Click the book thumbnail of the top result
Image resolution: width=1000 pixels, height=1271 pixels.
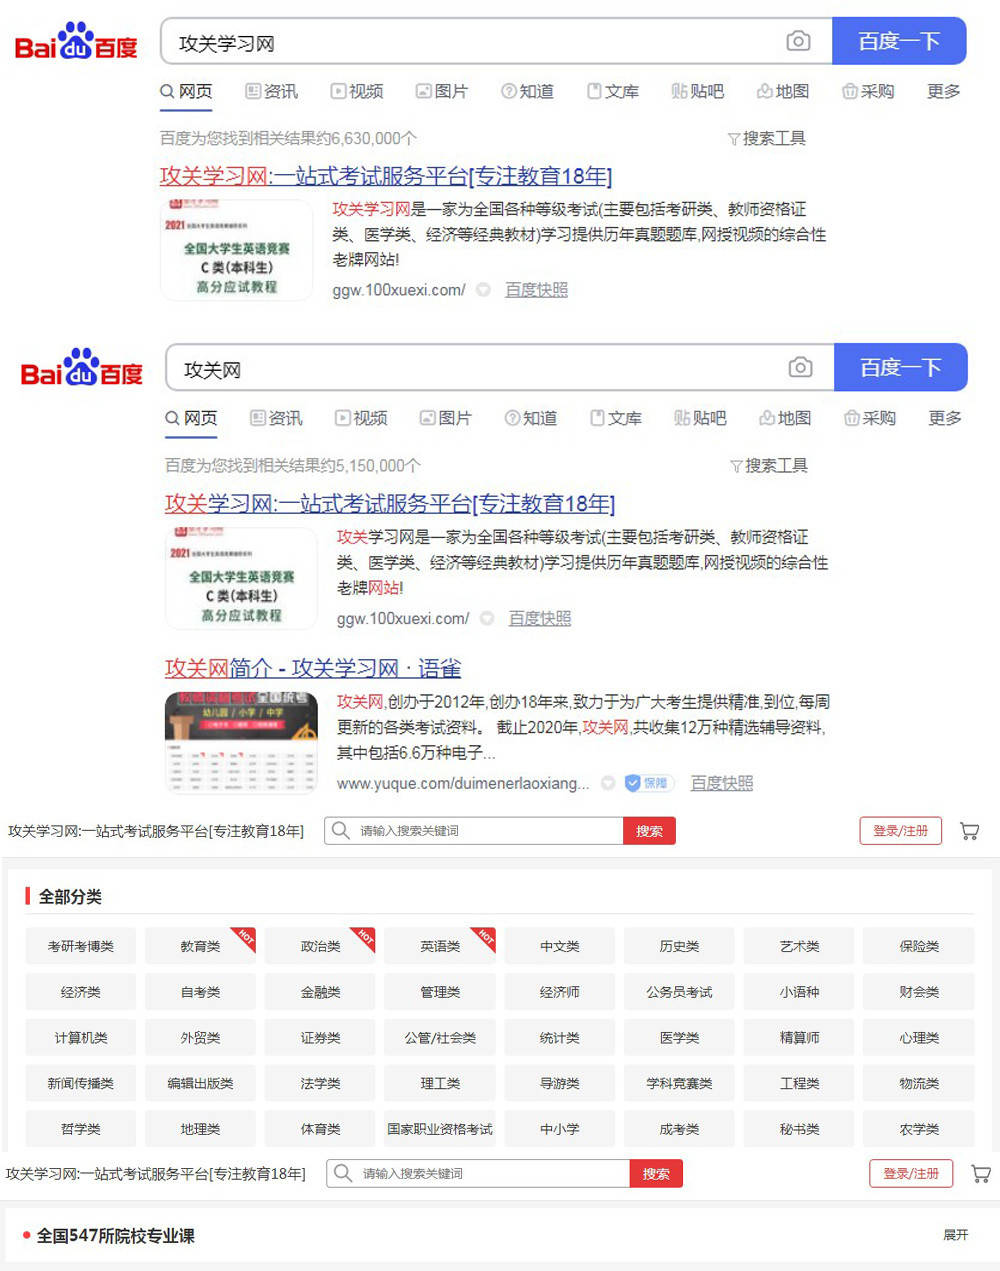pos(237,249)
